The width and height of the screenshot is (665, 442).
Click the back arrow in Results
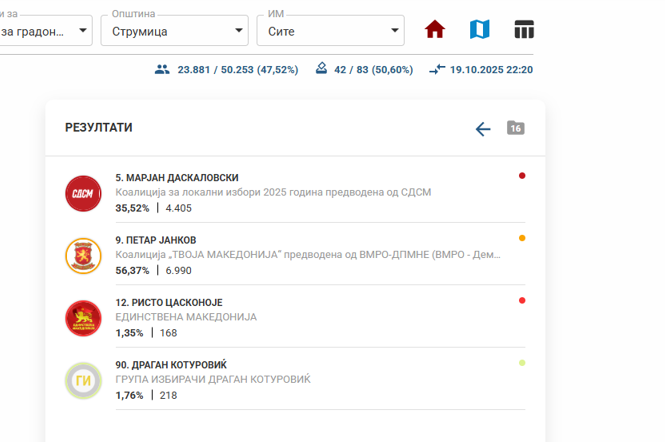coord(483,129)
